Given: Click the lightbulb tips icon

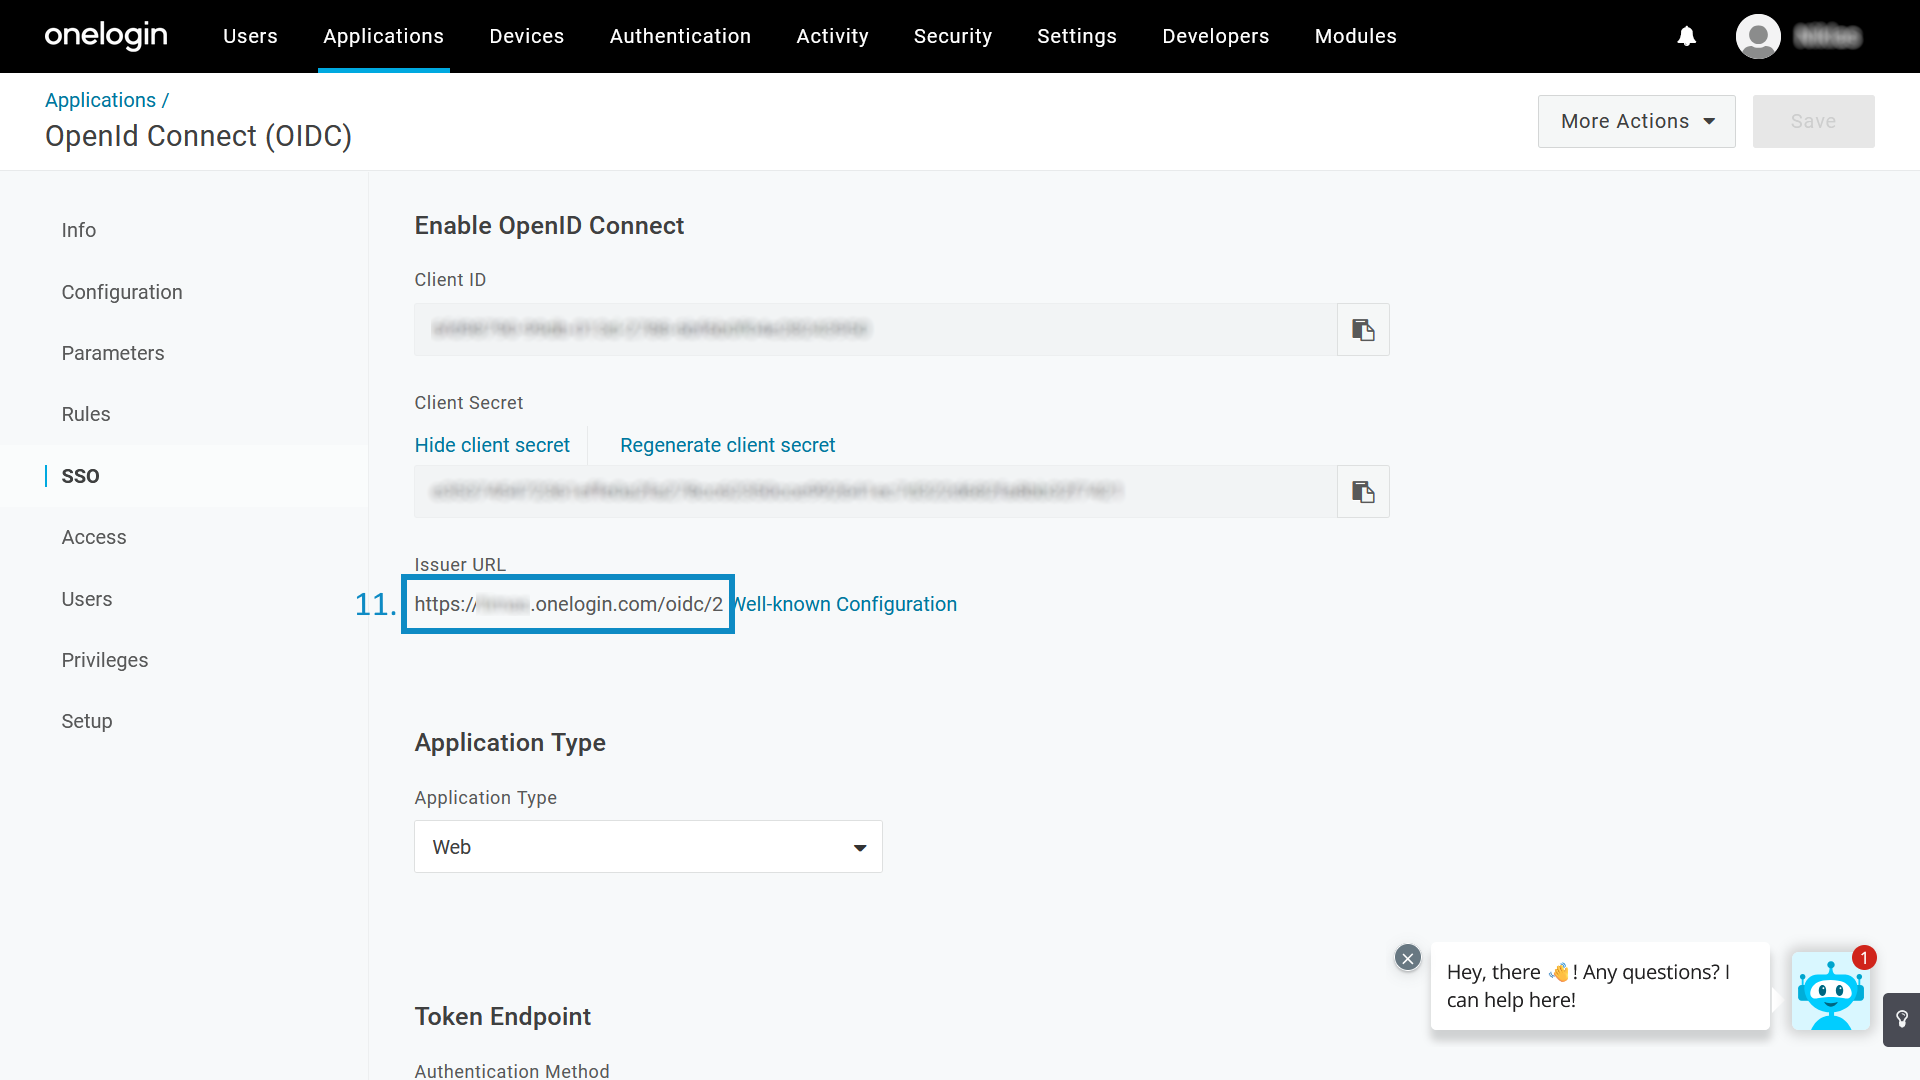Looking at the screenshot, I should coord(1902,1019).
